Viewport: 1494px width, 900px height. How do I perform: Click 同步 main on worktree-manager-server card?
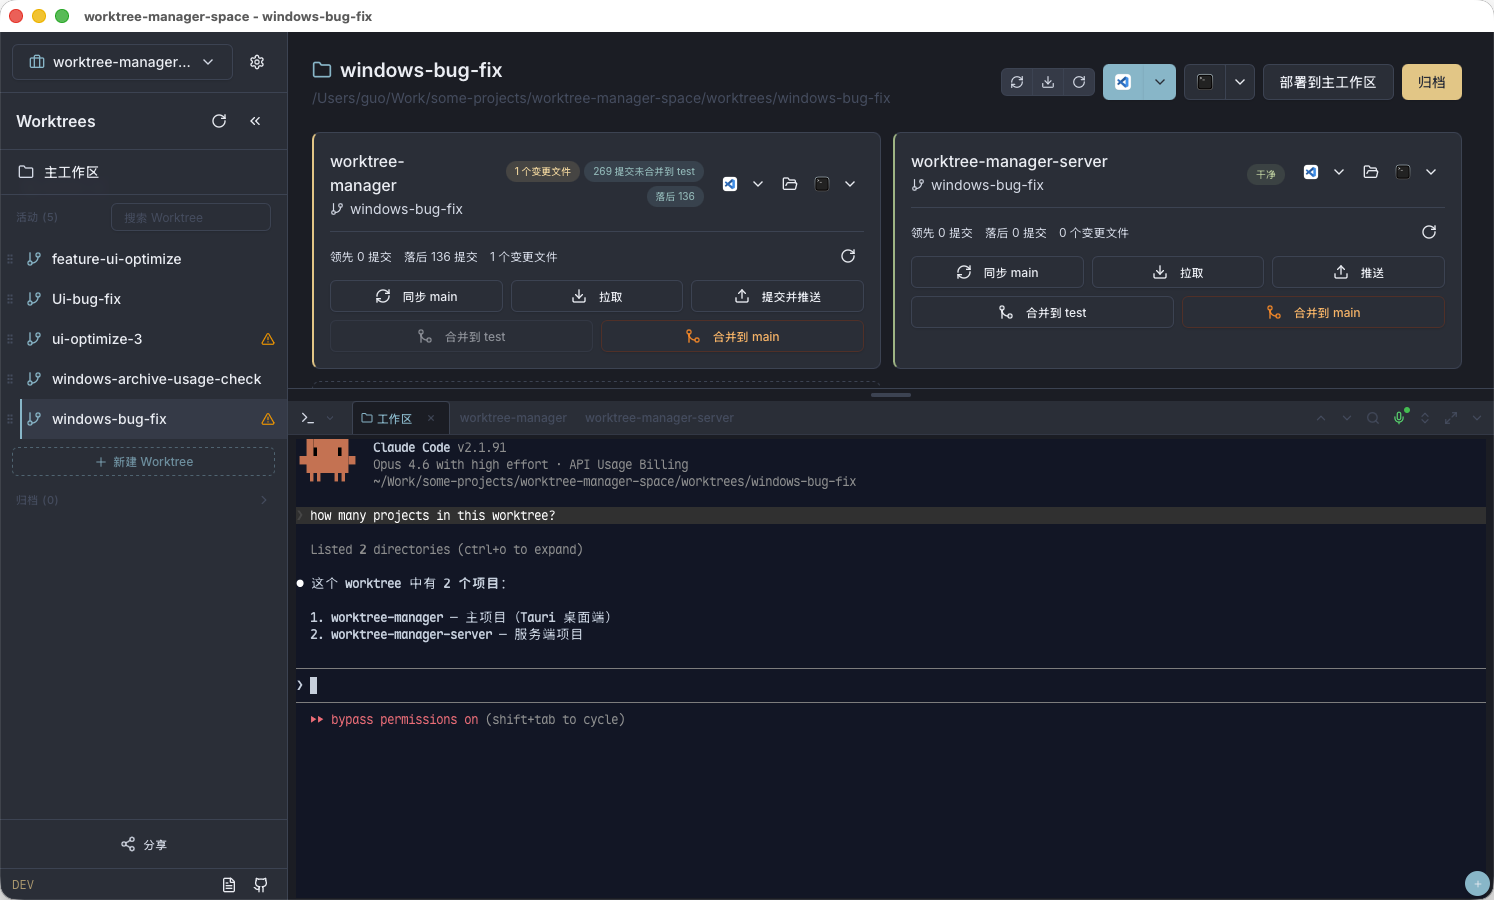tap(997, 272)
